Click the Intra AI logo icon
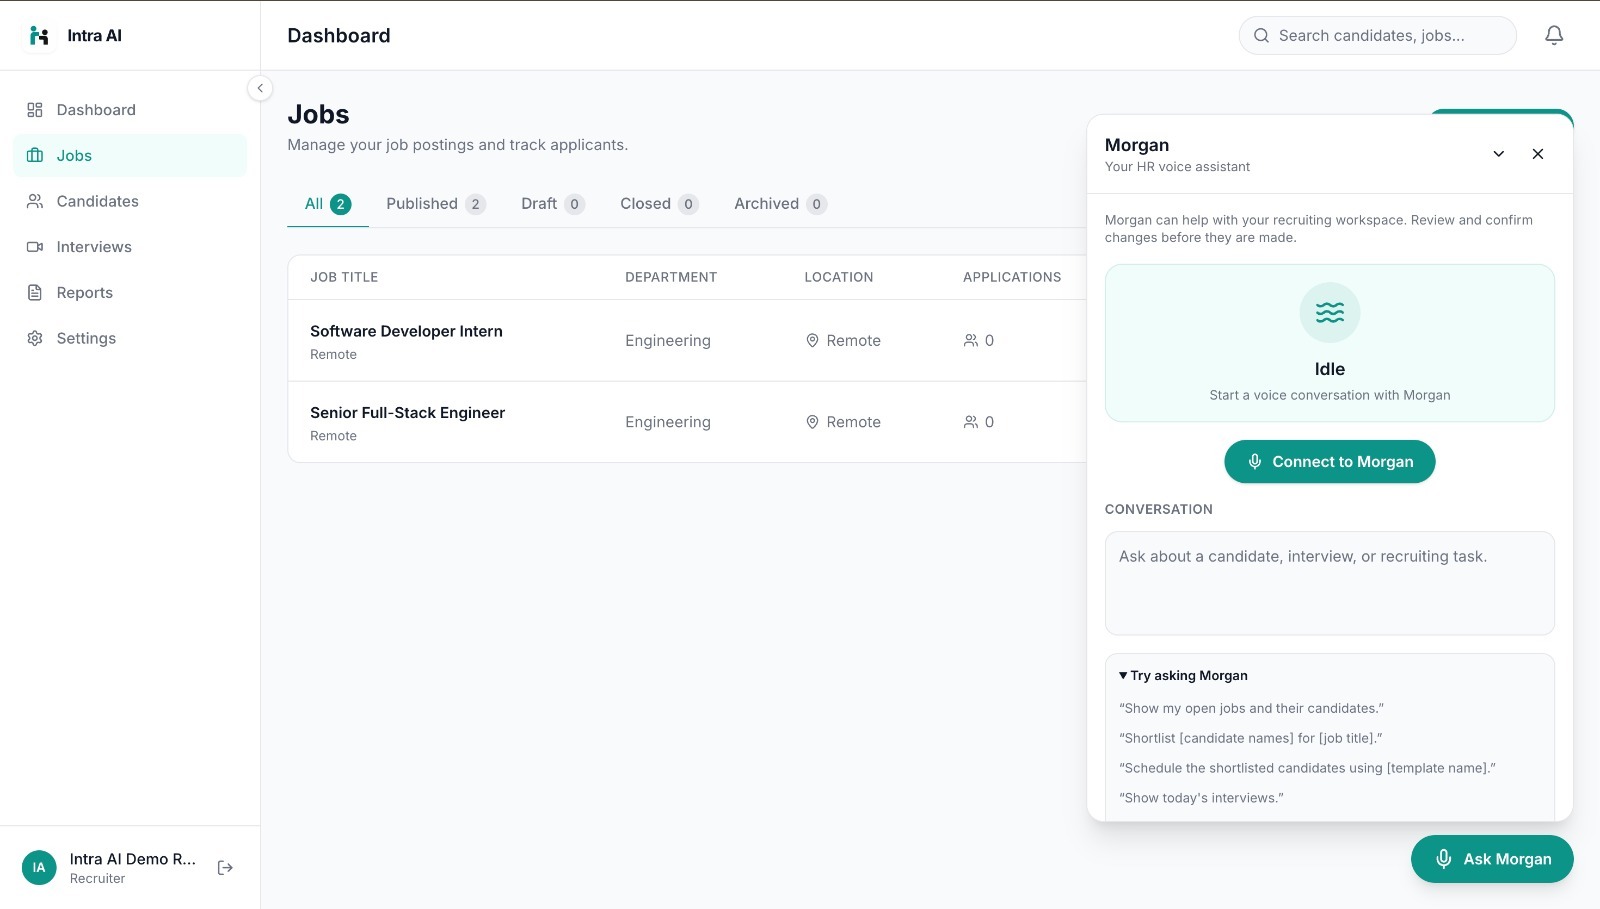Image resolution: width=1600 pixels, height=909 pixels. (x=39, y=36)
